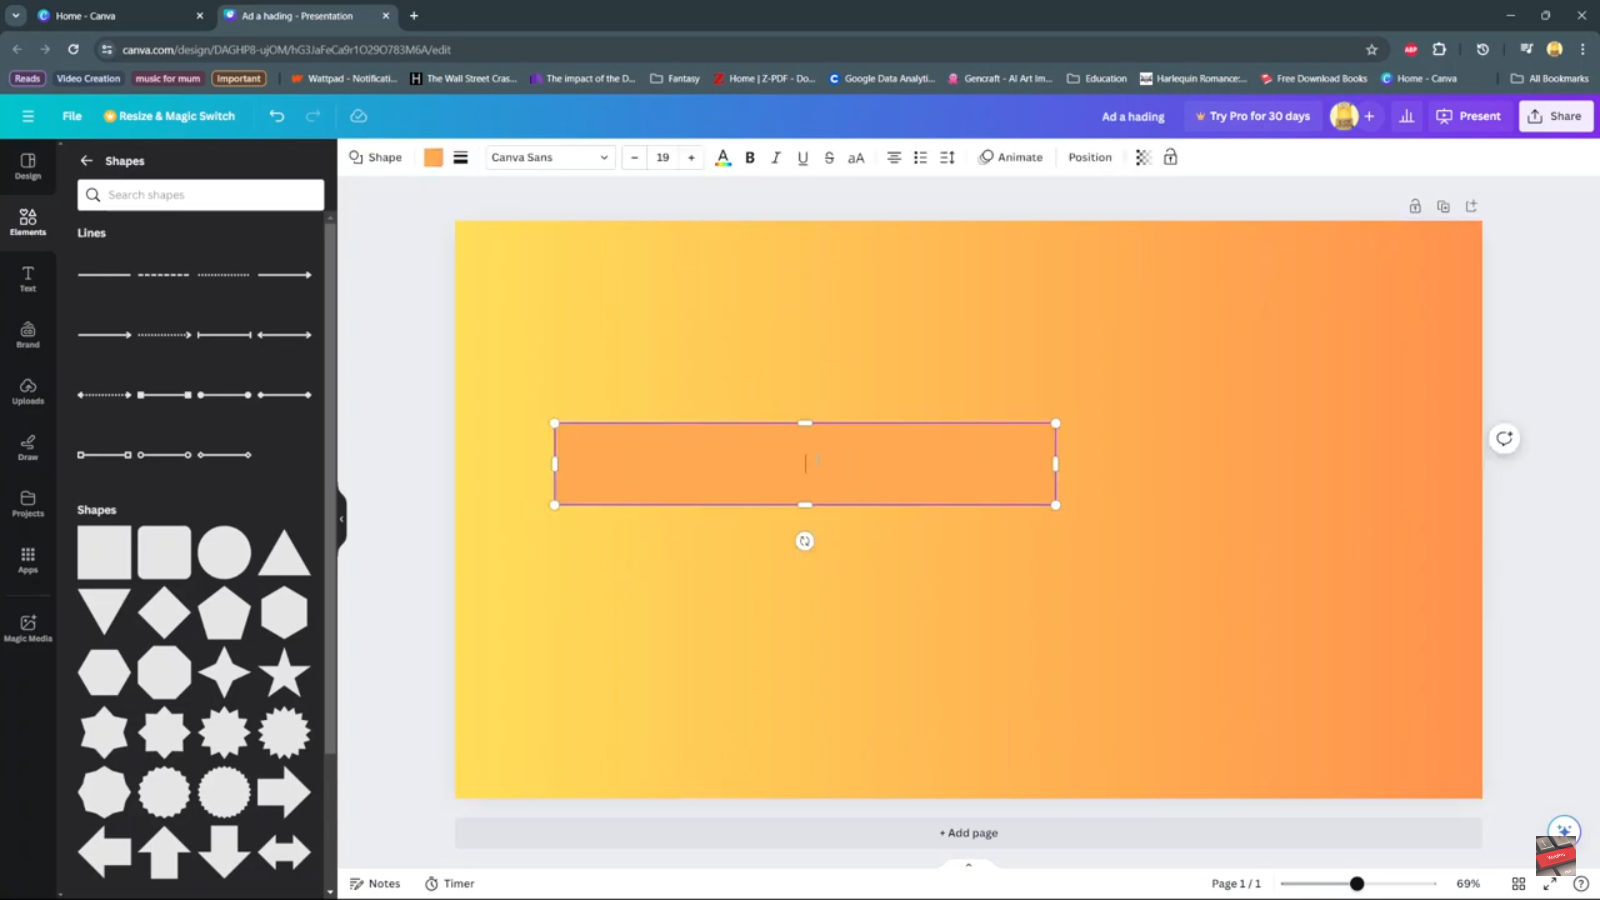Open the Elements sidebar panel
The image size is (1600, 900).
(x=28, y=222)
